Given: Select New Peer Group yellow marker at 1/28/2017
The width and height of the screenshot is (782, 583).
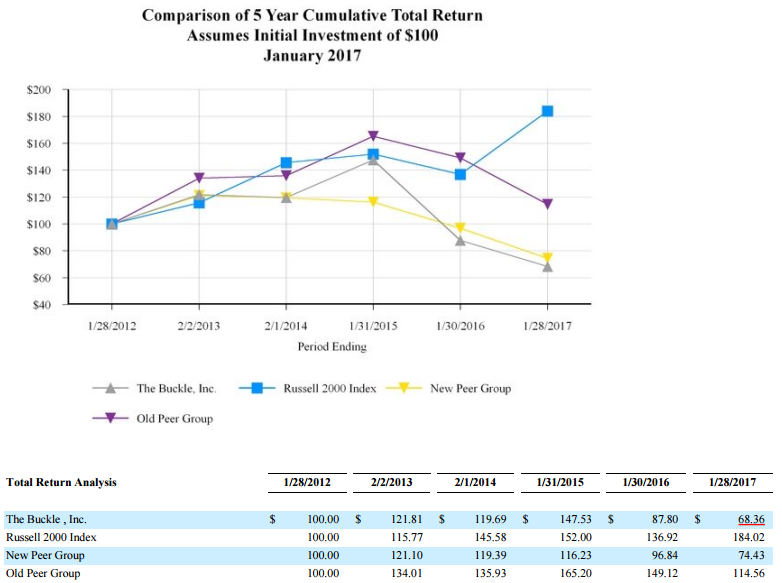Looking at the screenshot, I should tap(547, 258).
